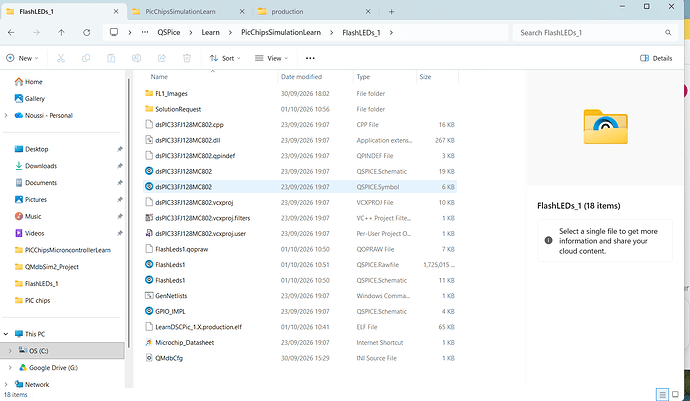
Task: Click the folder preview thumbnail in details pane
Action: [x=606, y=127]
